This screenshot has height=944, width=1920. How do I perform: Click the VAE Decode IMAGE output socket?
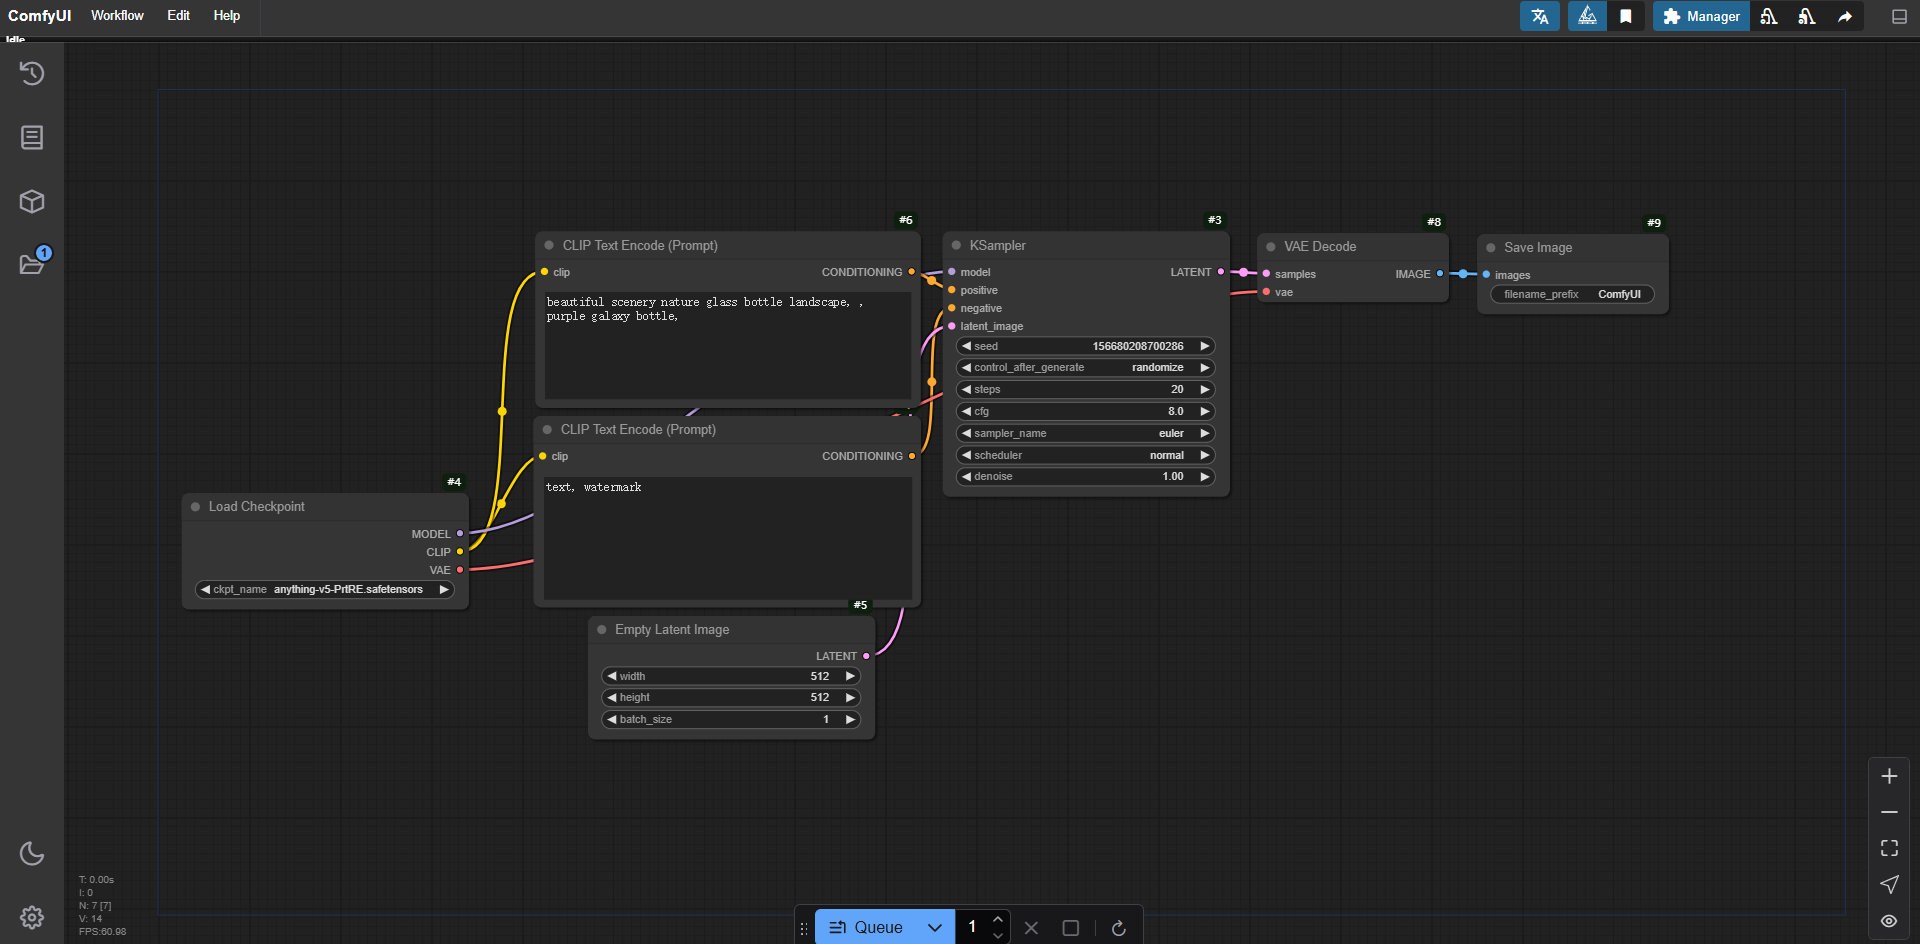(1440, 274)
